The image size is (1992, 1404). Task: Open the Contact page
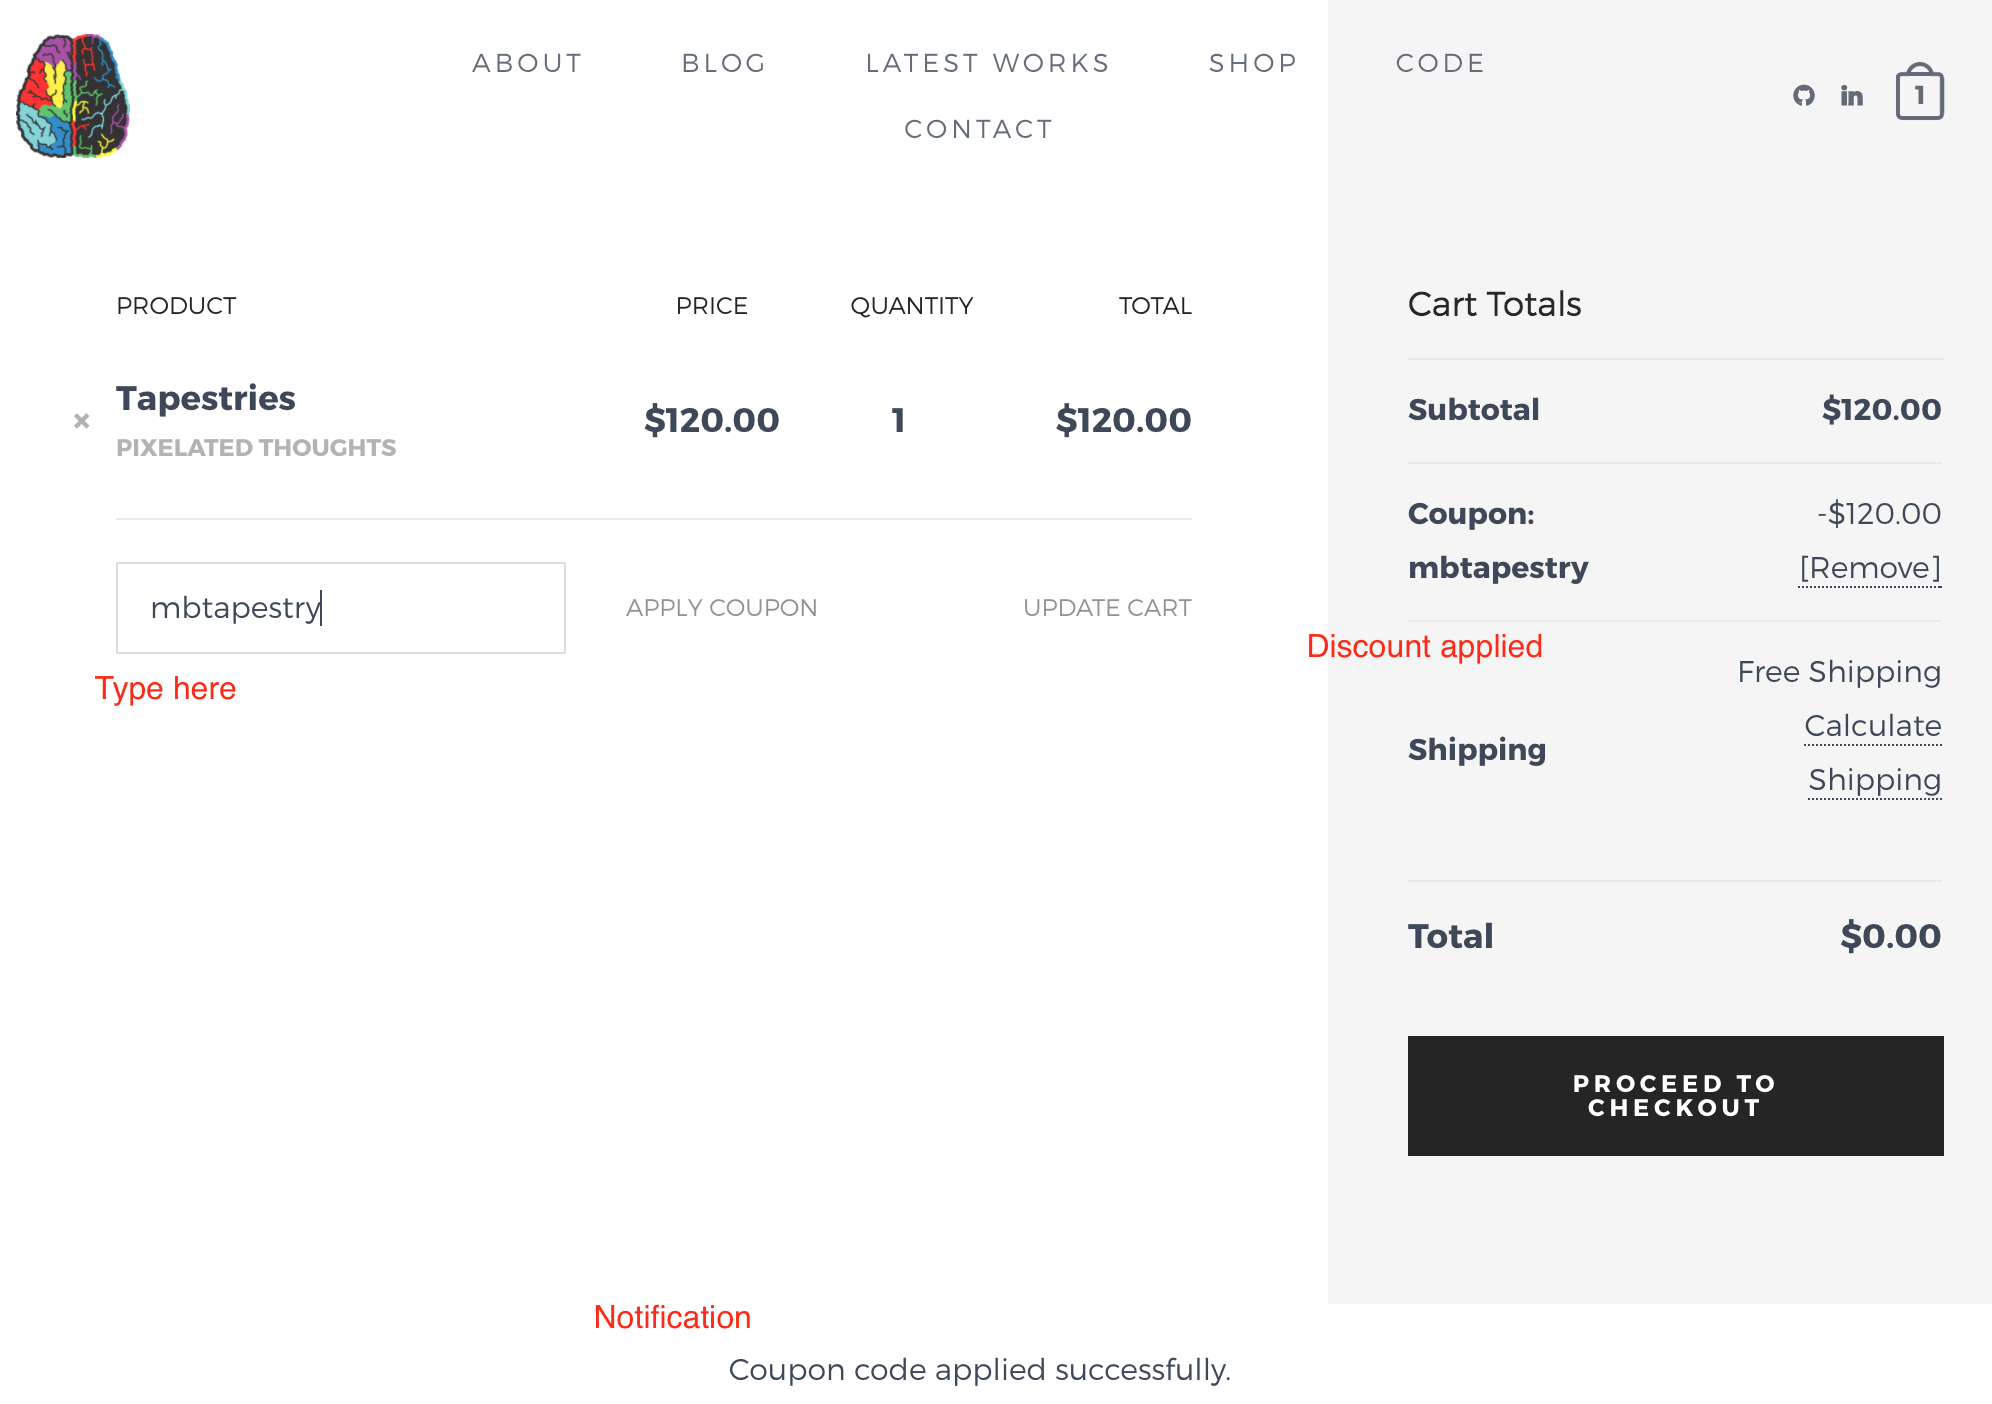click(x=979, y=129)
